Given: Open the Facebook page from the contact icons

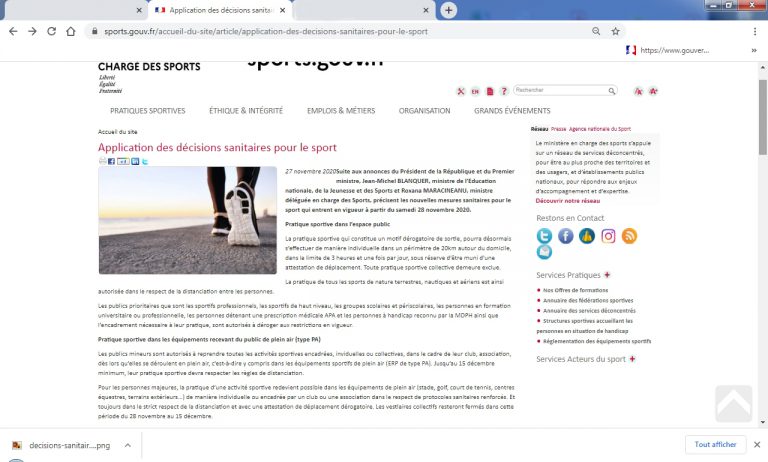Looking at the screenshot, I should coord(566,236).
